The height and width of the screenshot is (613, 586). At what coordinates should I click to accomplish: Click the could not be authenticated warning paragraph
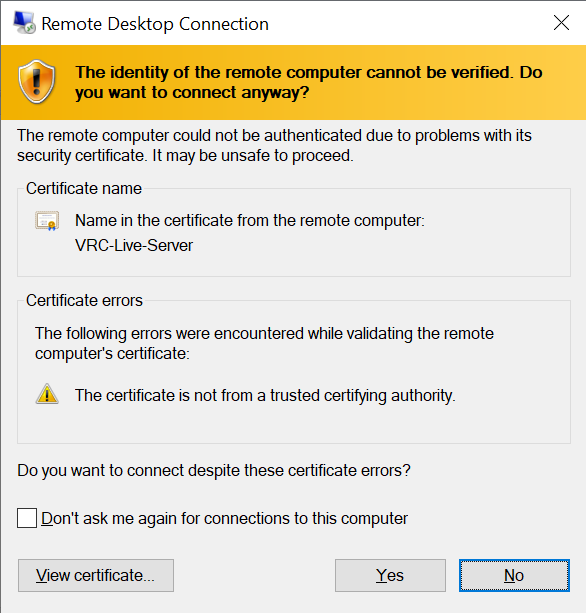point(274,145)
